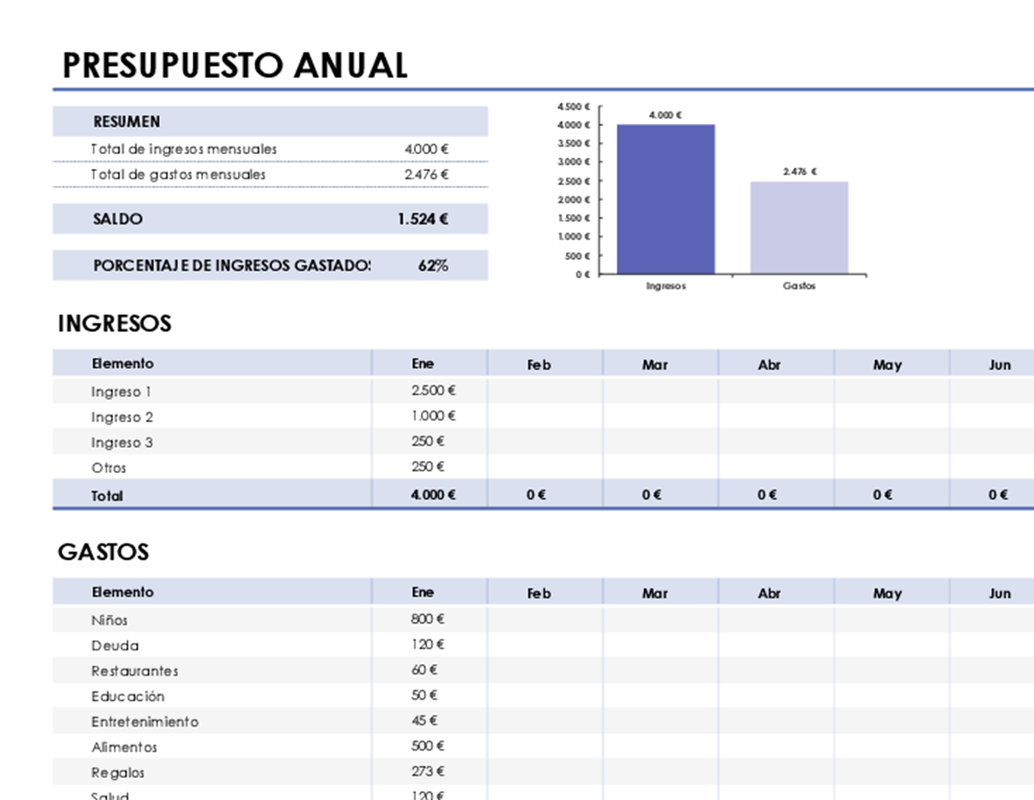Click the Abr column header in Gastos table
Image resolution: width=1034 pixels, height=800 pixels.
click(x=769, y=594)
